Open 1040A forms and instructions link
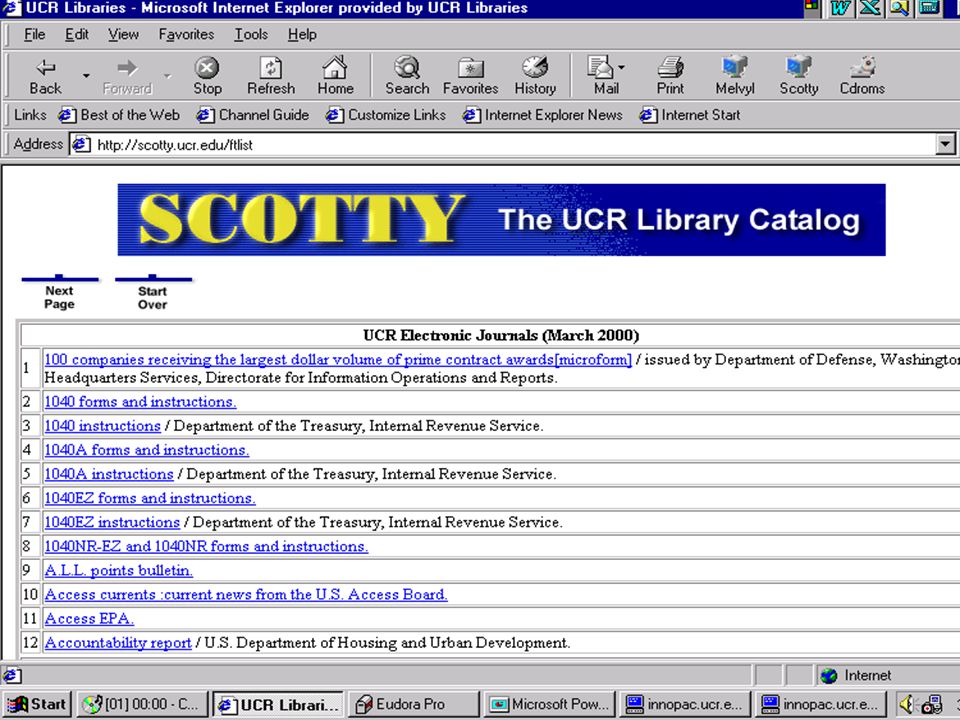This screenshot has width=960, height=720. coord(147,450)
